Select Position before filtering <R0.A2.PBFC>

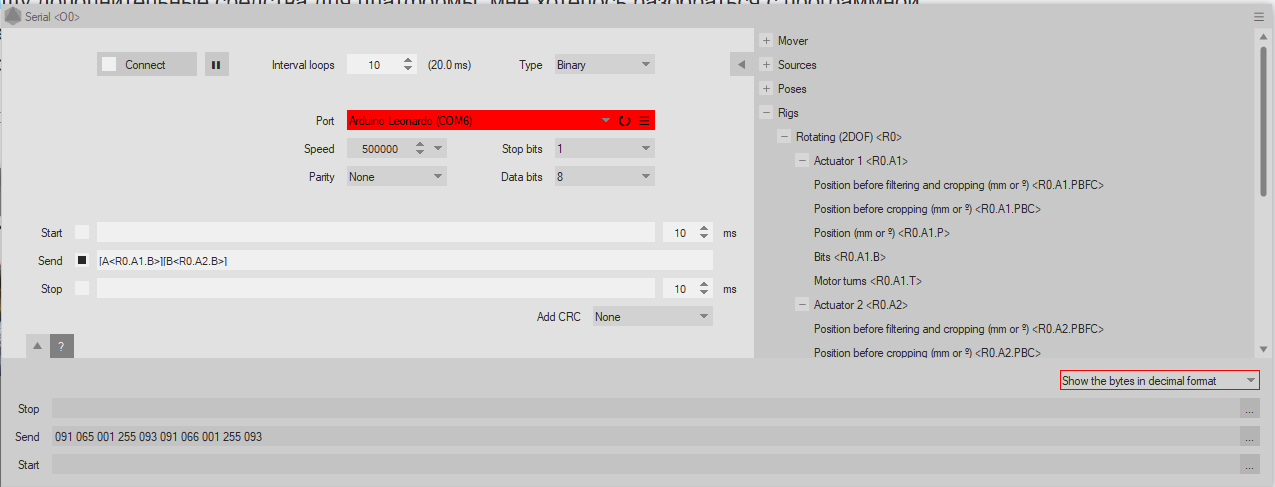pos(959,329)
